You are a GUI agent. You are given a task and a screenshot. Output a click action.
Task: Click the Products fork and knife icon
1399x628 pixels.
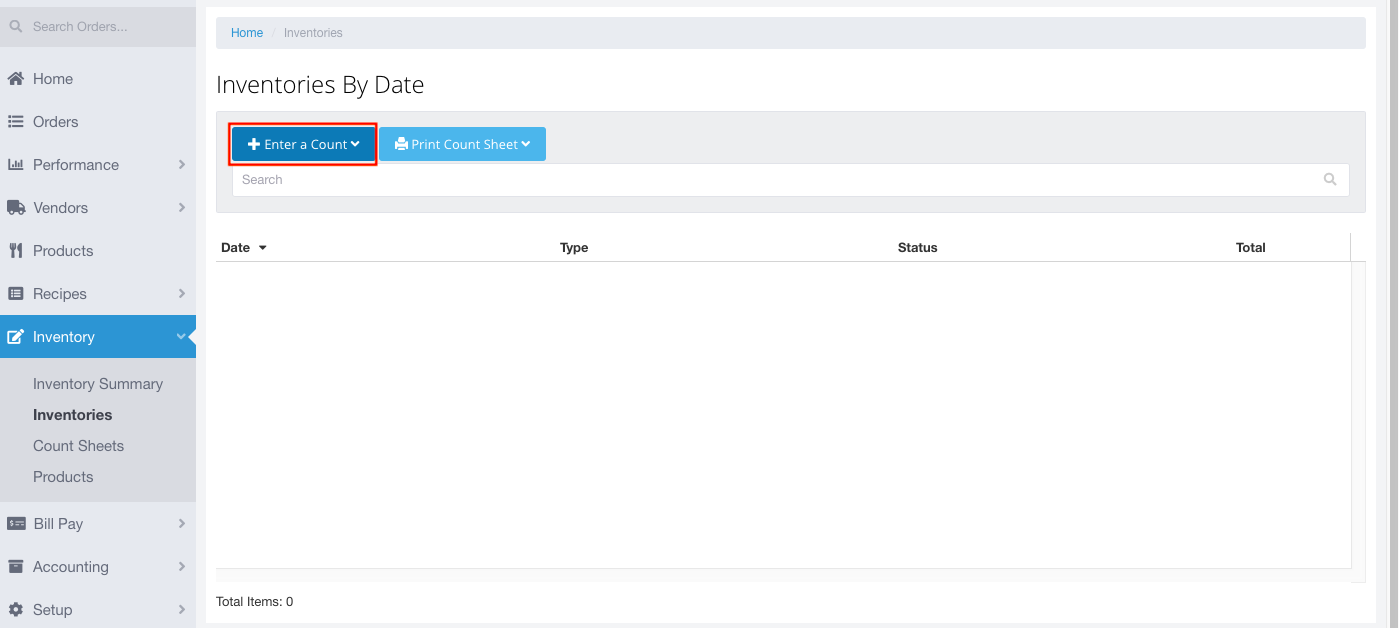pos(16,251)
